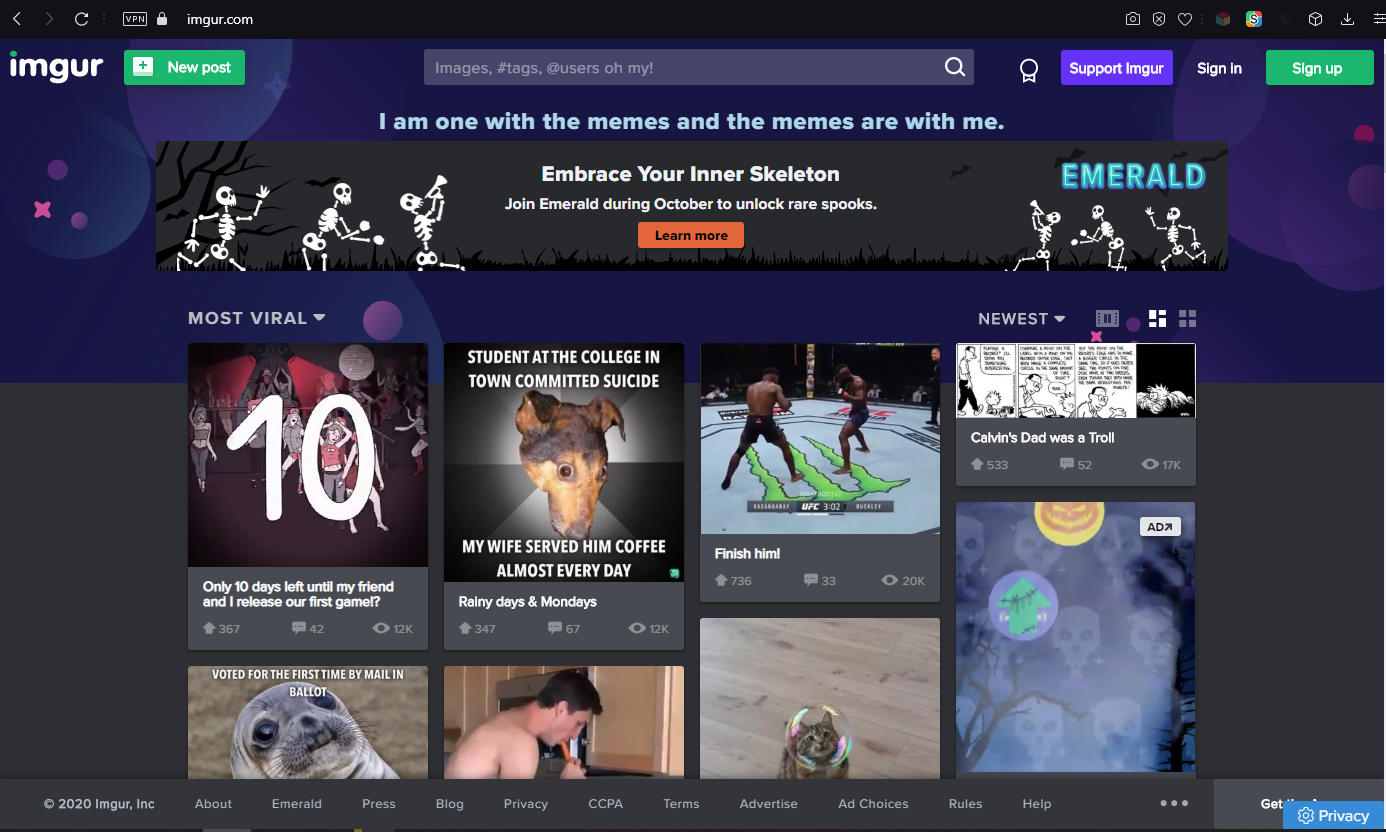Viewport: 1386px width, 832px height.
Task: Switch to uniform grid layout view
Action: (1187, 318)
